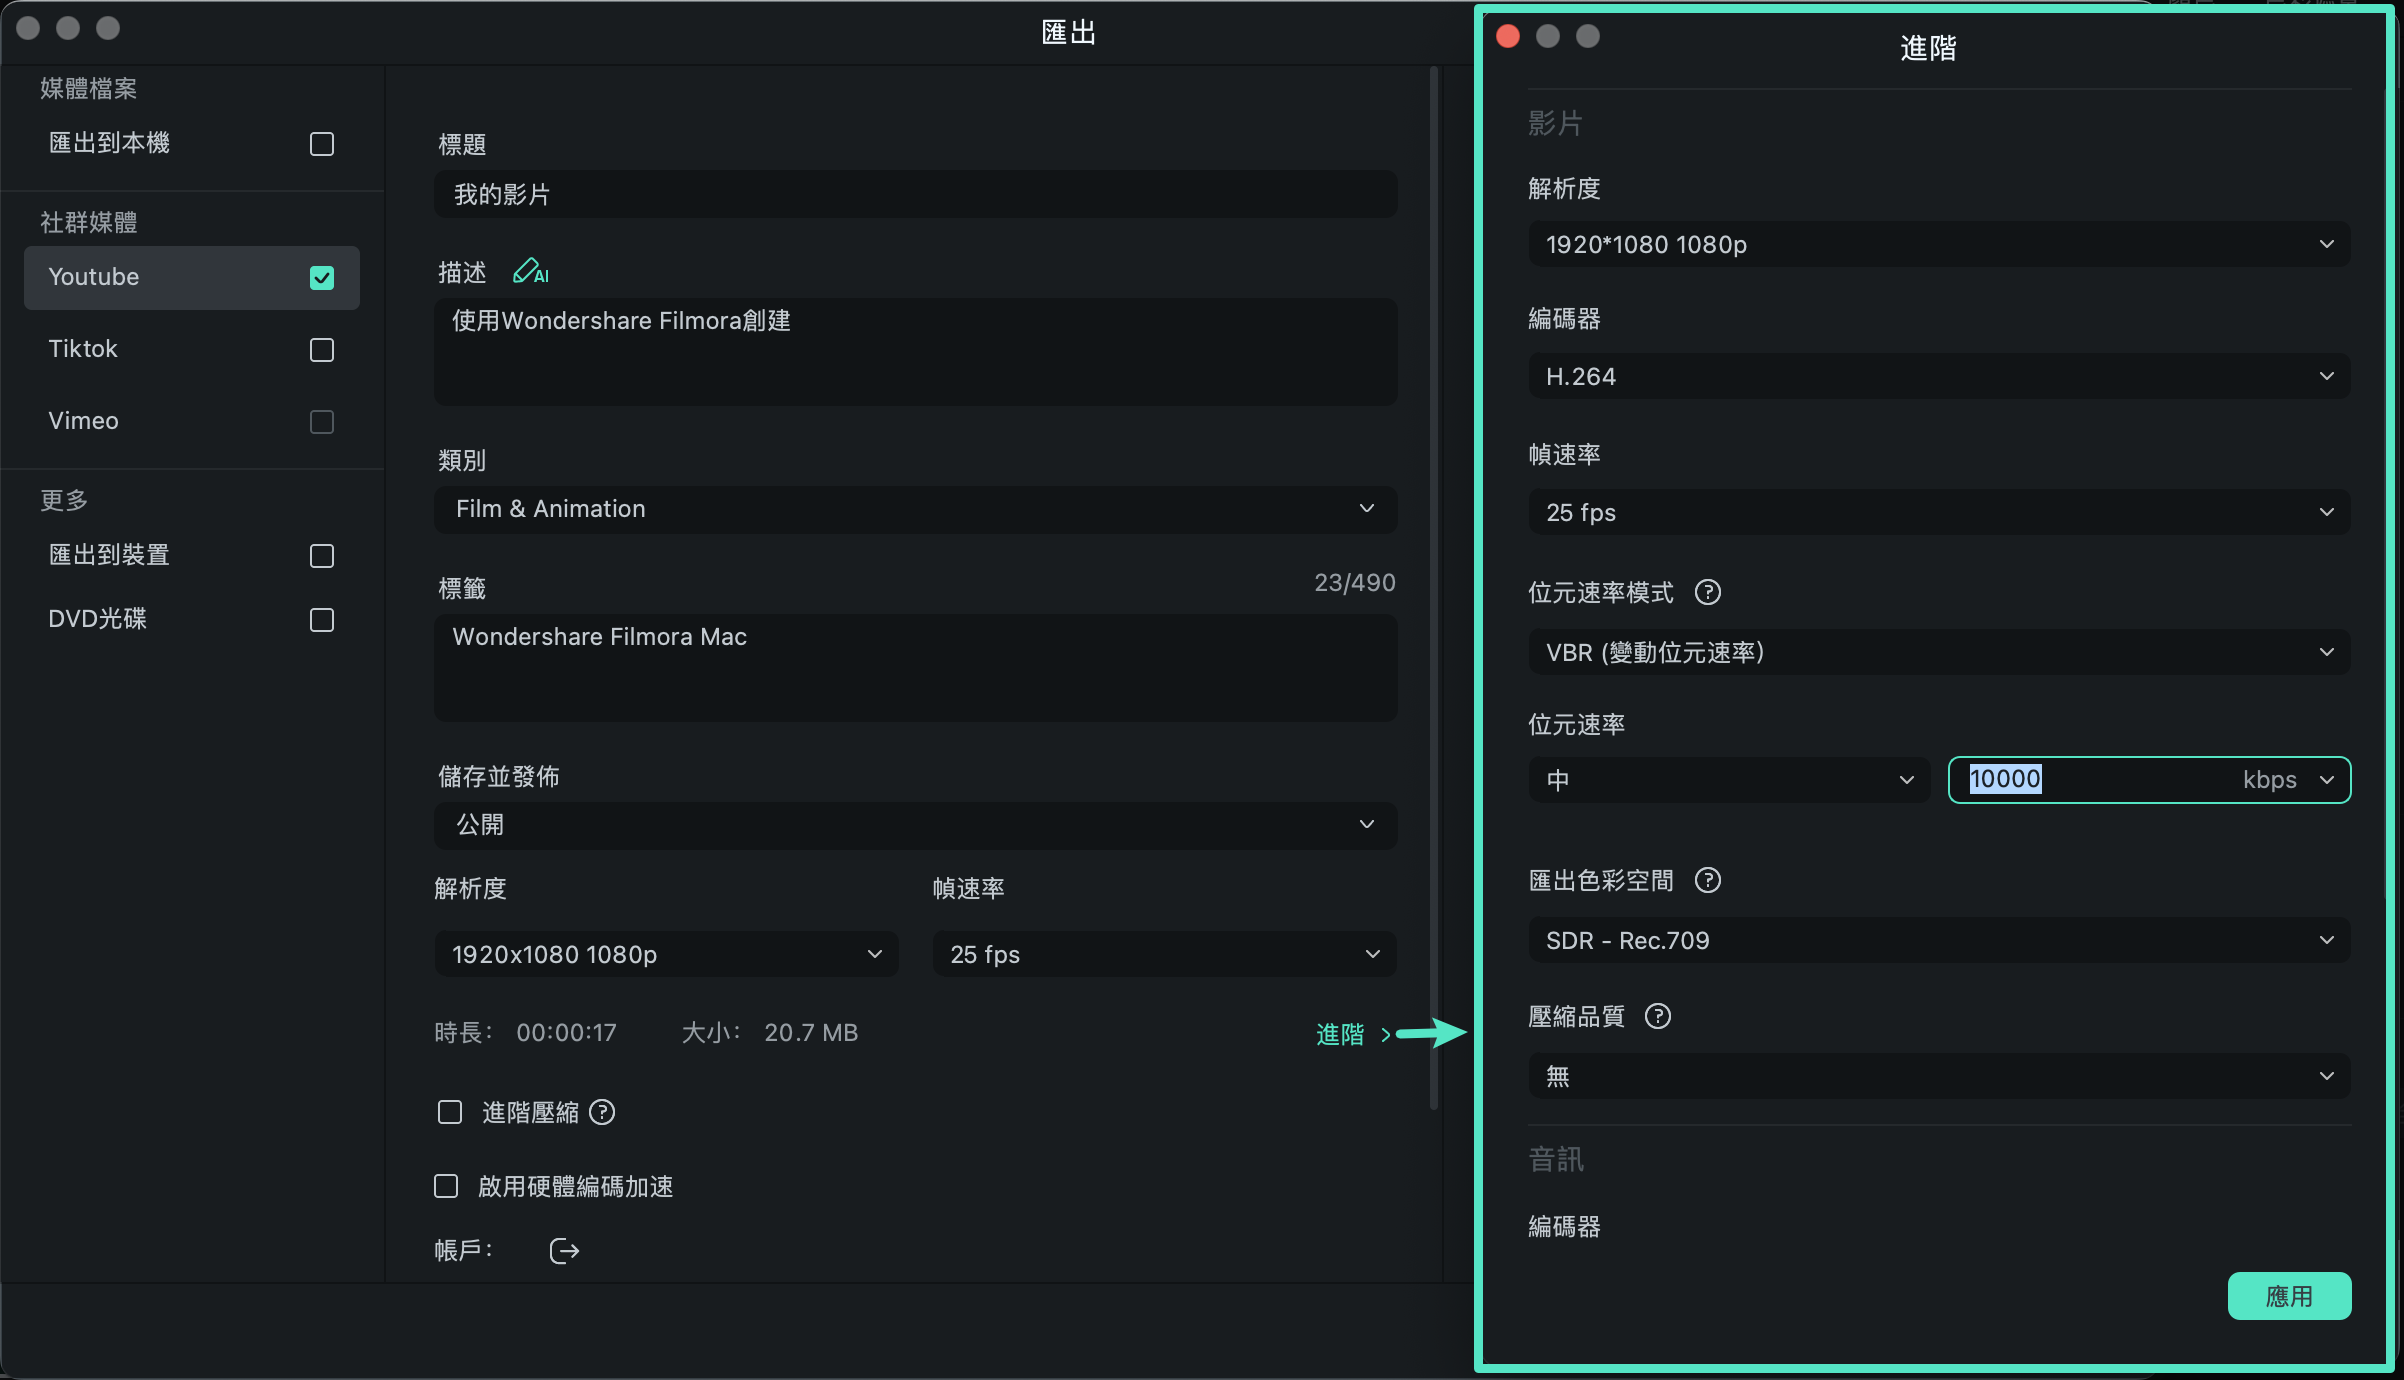Viewport: 2404px width, 1380px height.
Task: Click help icon beside 匯出色彩空間
Action: point(1708,880)
